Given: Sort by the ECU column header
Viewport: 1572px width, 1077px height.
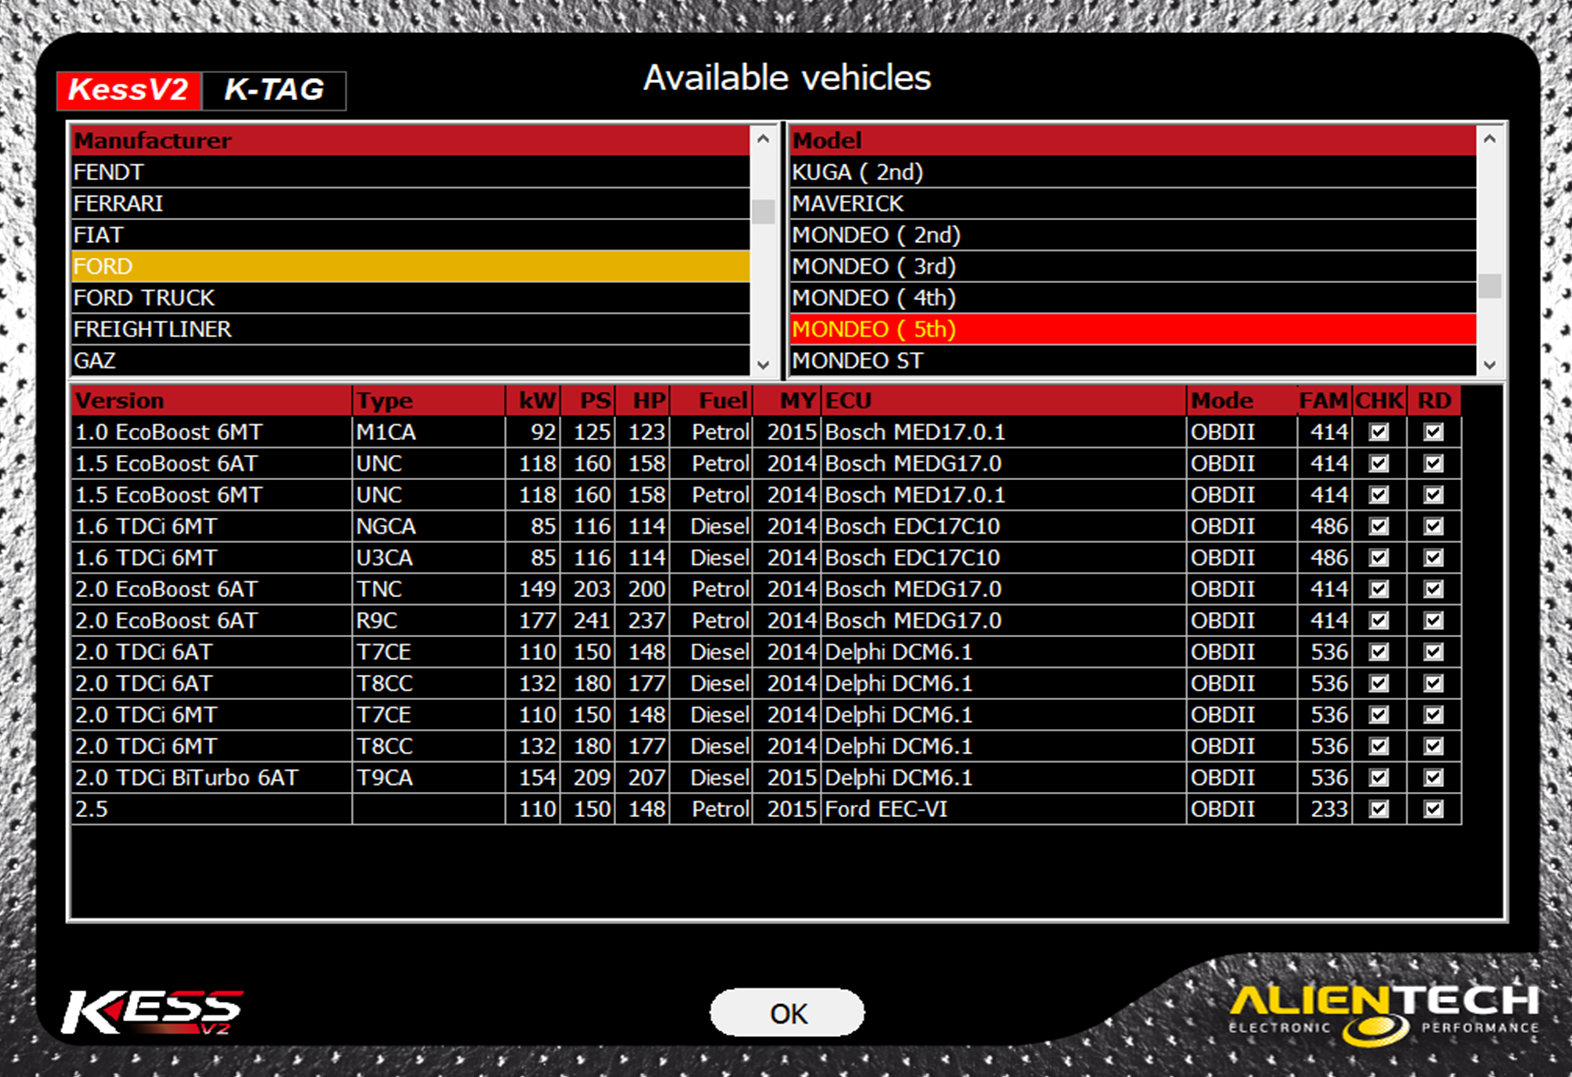Looking at the screenshot, I should coord(1002,401).
